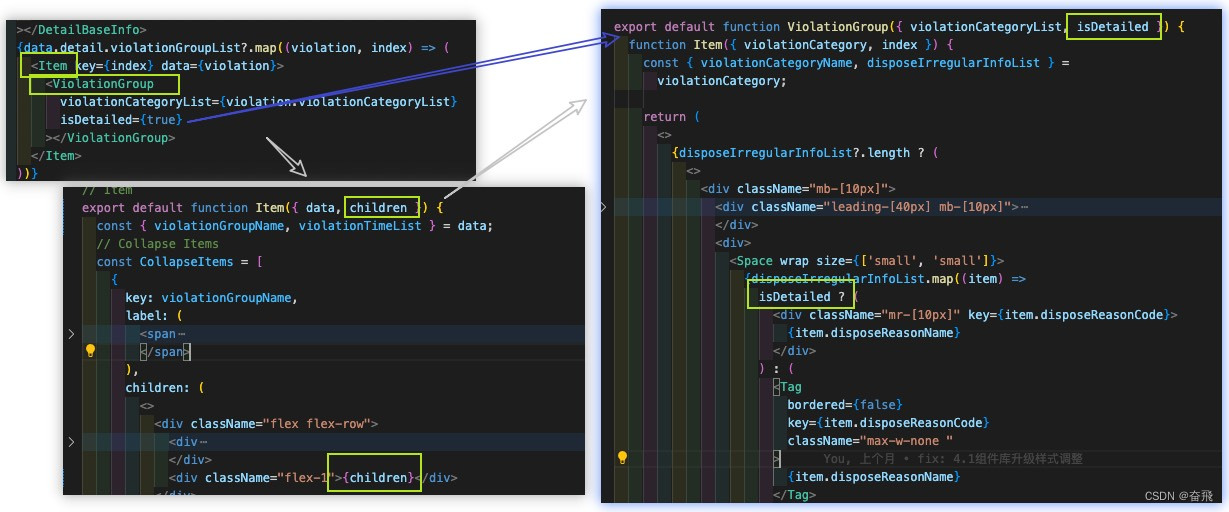Click violationCategoryList={violation.violationCategoryList} prop line
The height and width of the screenshot is (512, 1229).
coord(258,101)
